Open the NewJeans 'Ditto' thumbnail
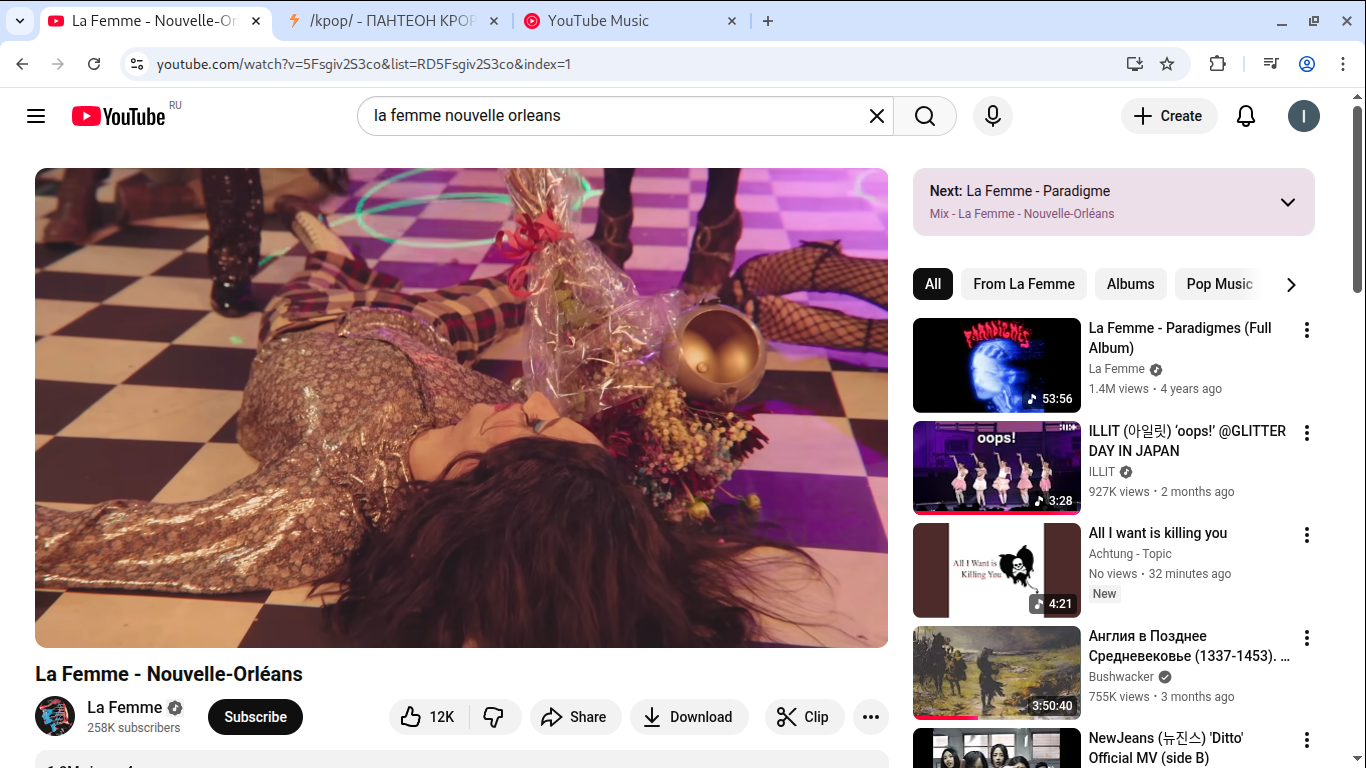This screenshot has width=1366, height=768. coord(997,749)
